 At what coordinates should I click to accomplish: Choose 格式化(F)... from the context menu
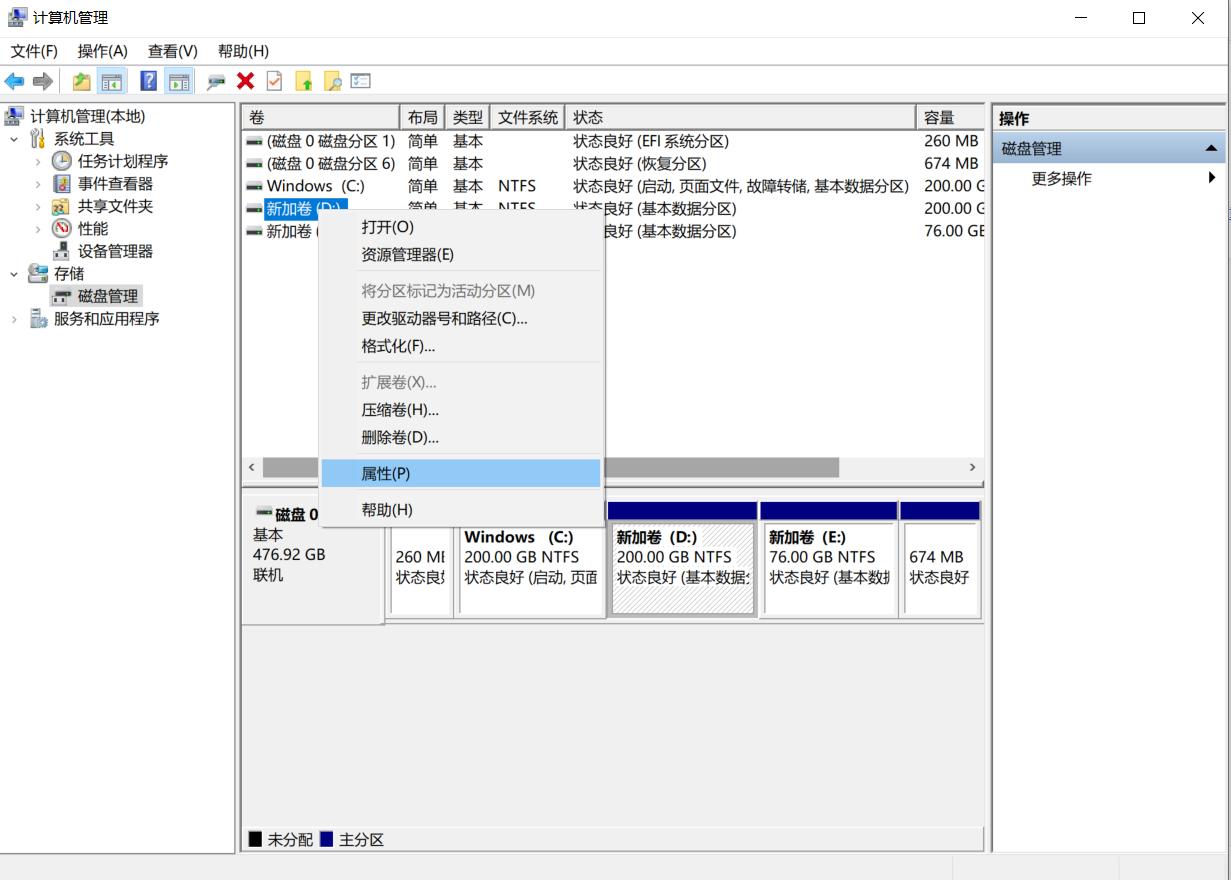tap(398, 346)
